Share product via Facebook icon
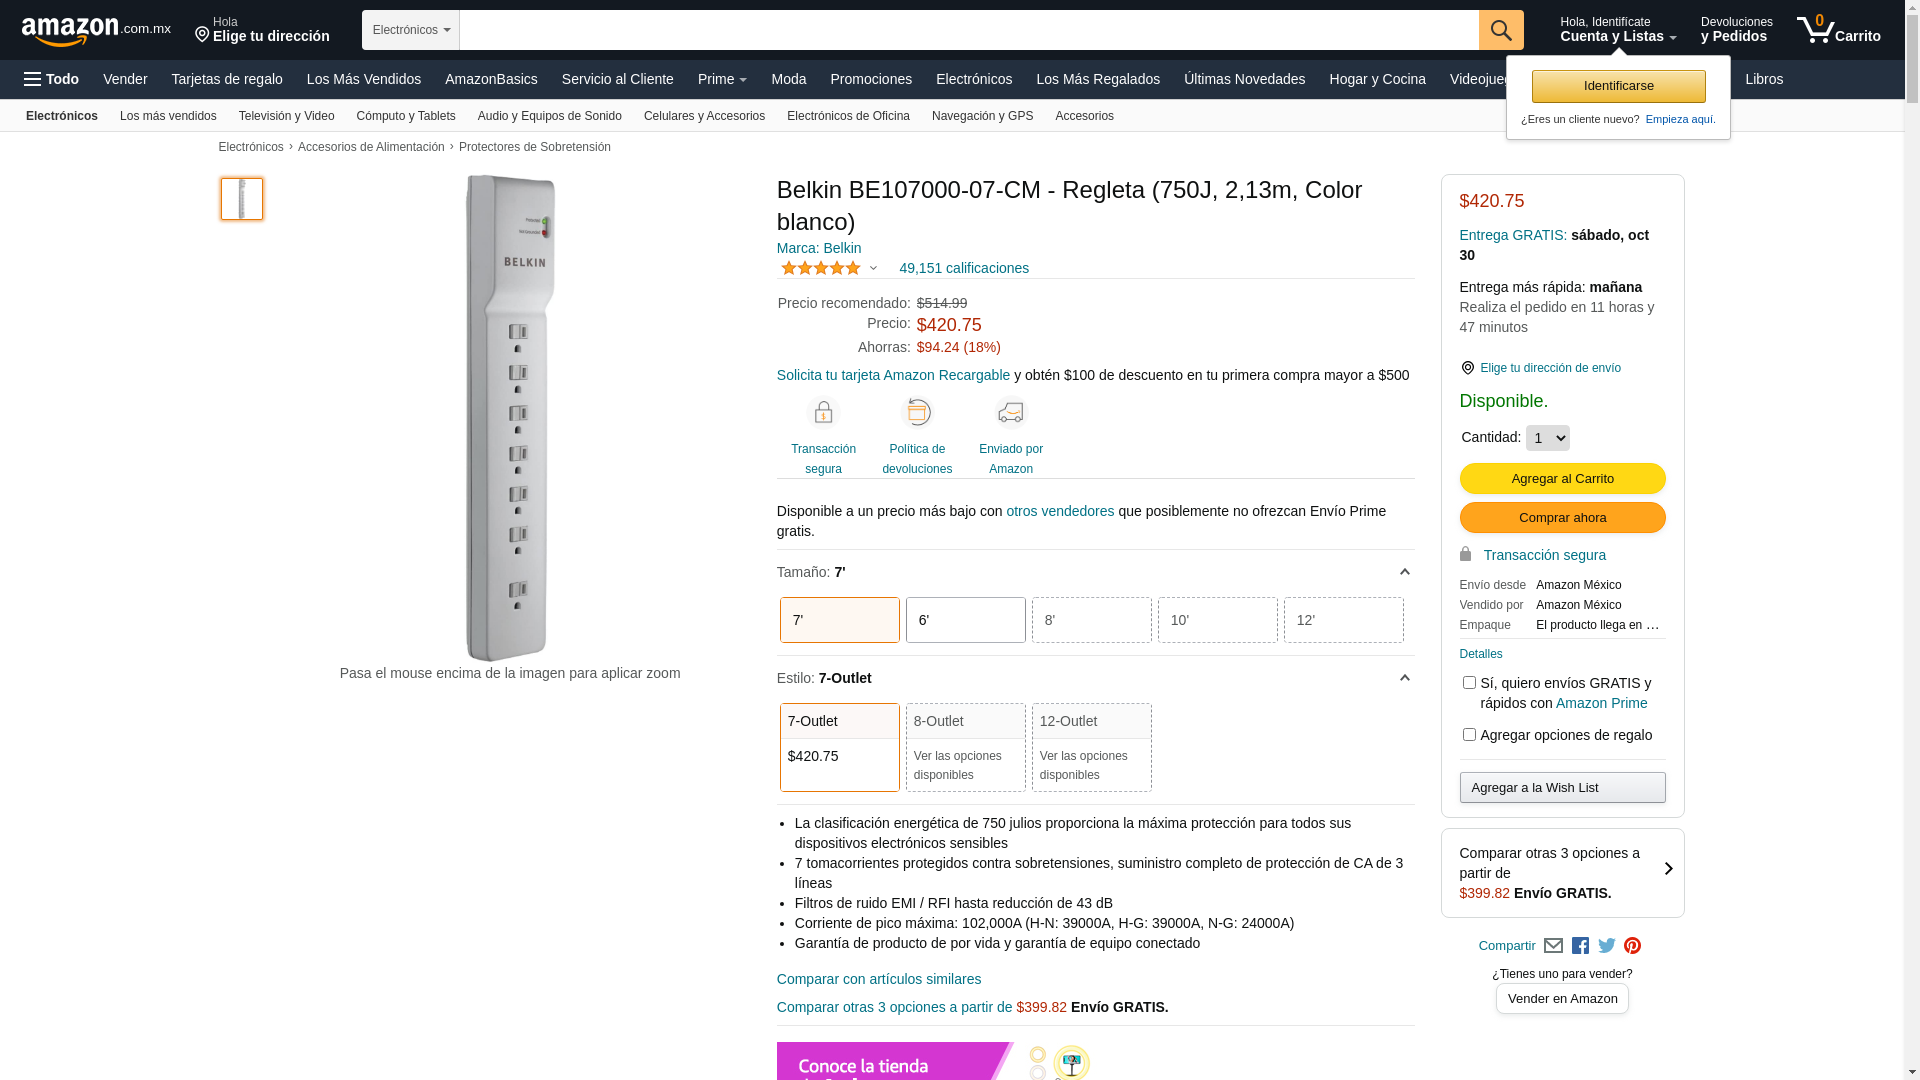The width and height of the screenshot is (1920, 1080). click(1580, 946)
